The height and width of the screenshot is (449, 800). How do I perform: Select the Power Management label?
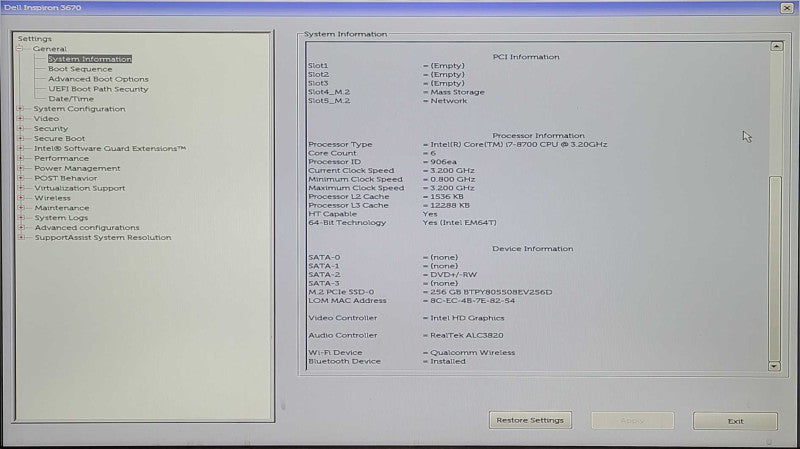[77, 168]
